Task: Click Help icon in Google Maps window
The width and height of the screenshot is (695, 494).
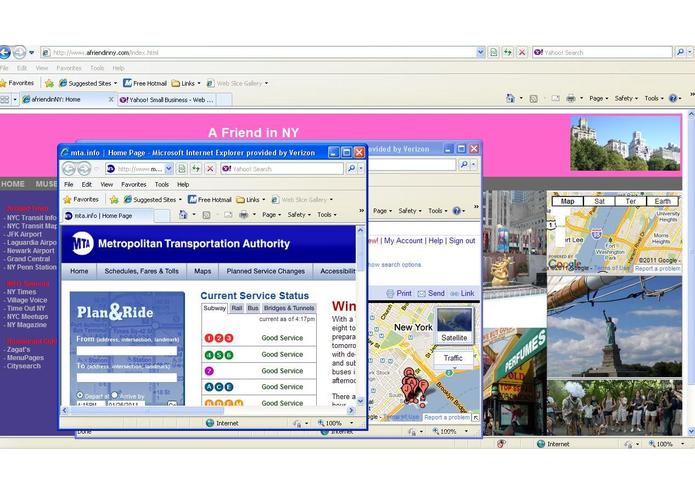Action: (457, 211)
